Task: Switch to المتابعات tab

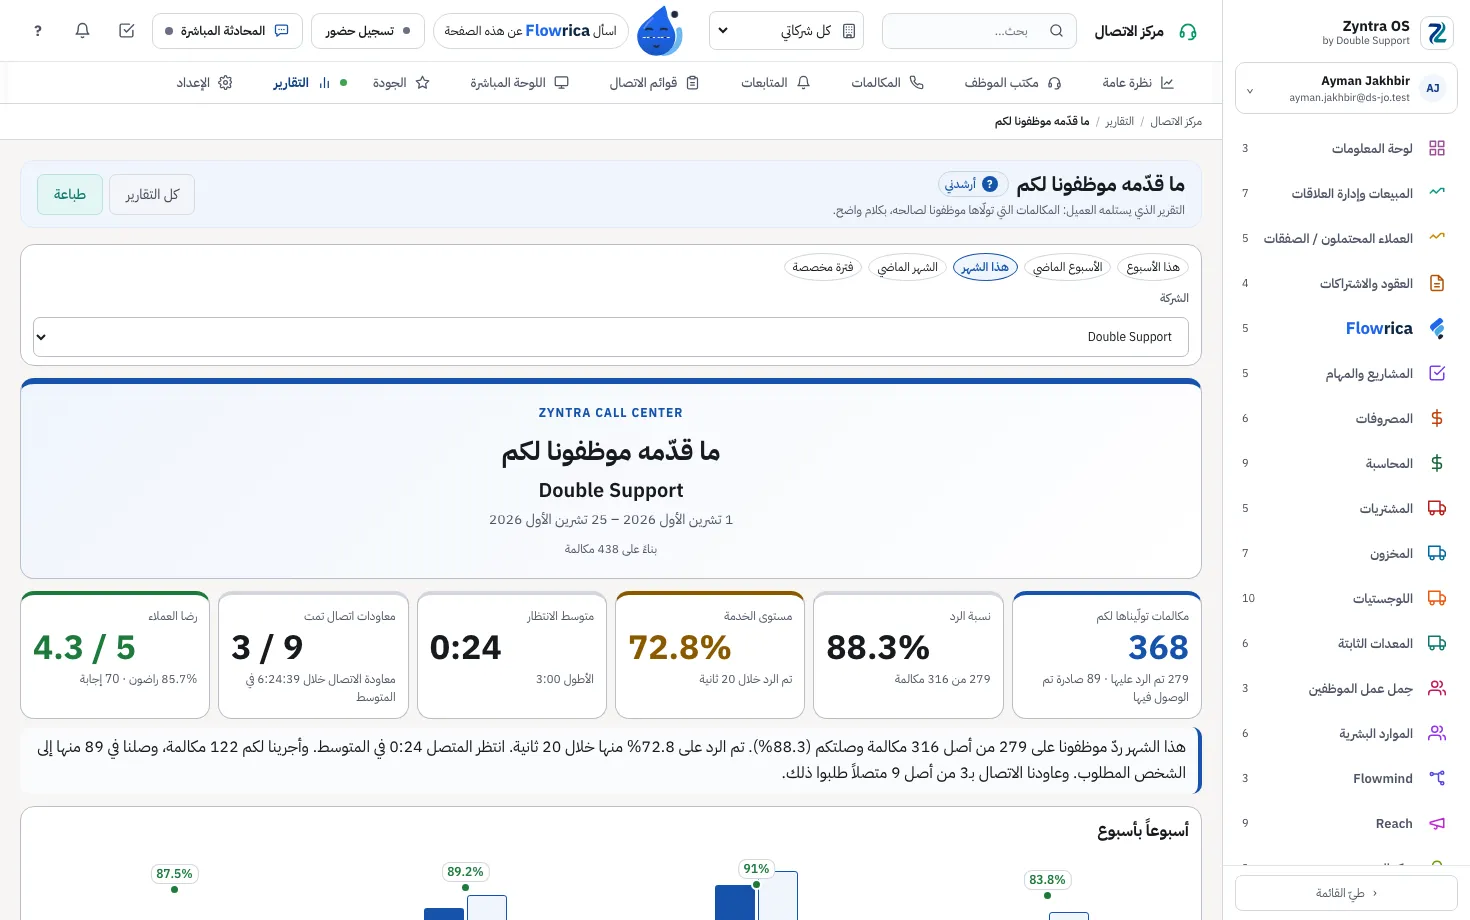Action: pyautogui.click(x=775, y=83)
